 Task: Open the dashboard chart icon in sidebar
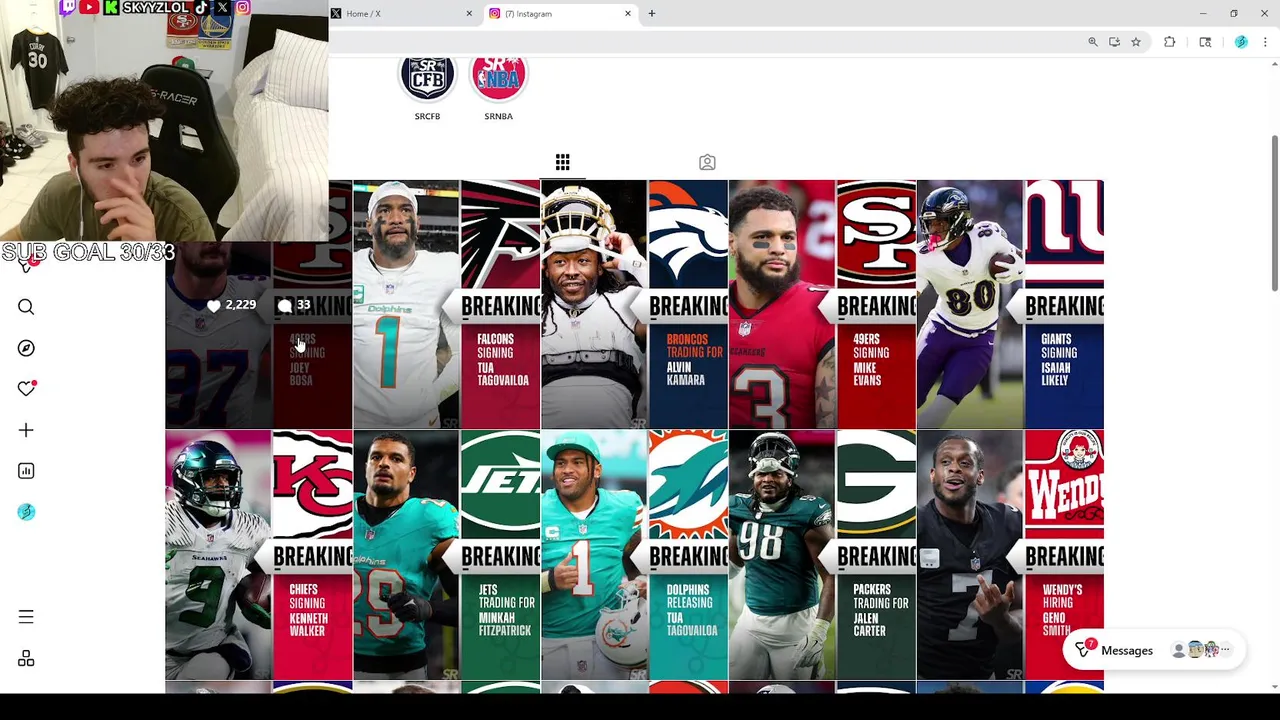(26, 471)
